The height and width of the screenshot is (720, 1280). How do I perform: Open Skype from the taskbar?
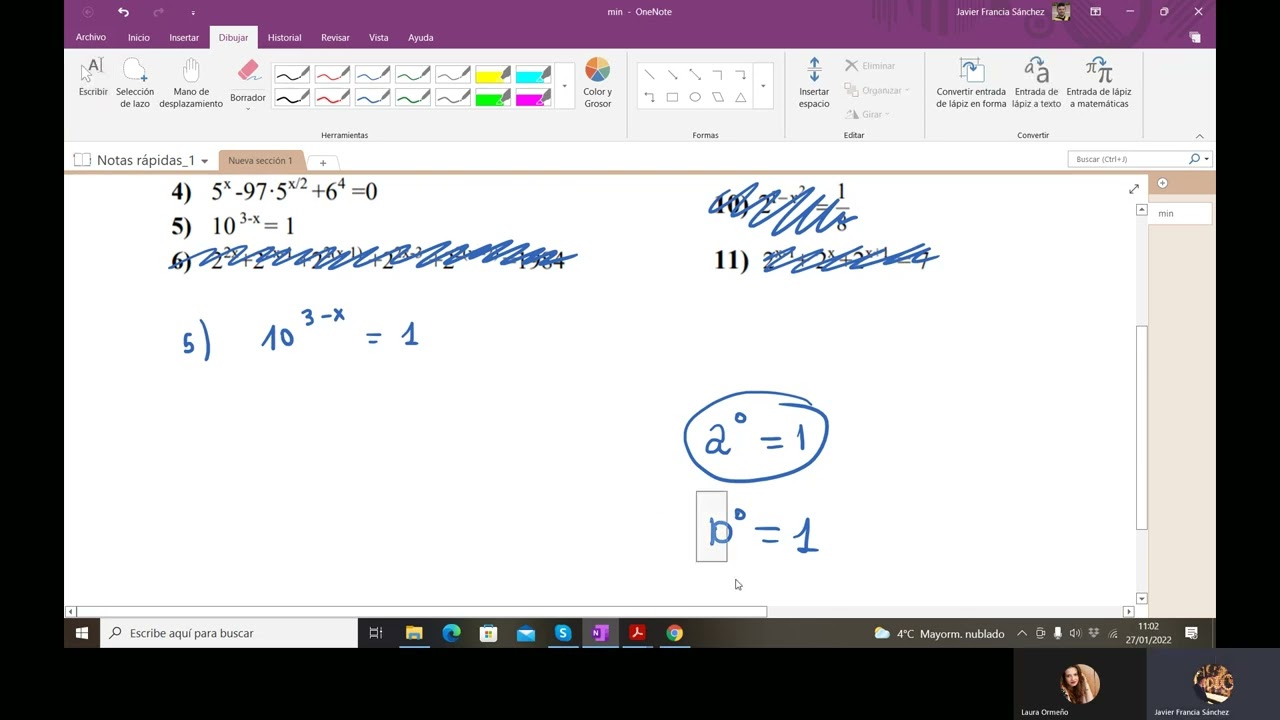(x=563, y=633)
